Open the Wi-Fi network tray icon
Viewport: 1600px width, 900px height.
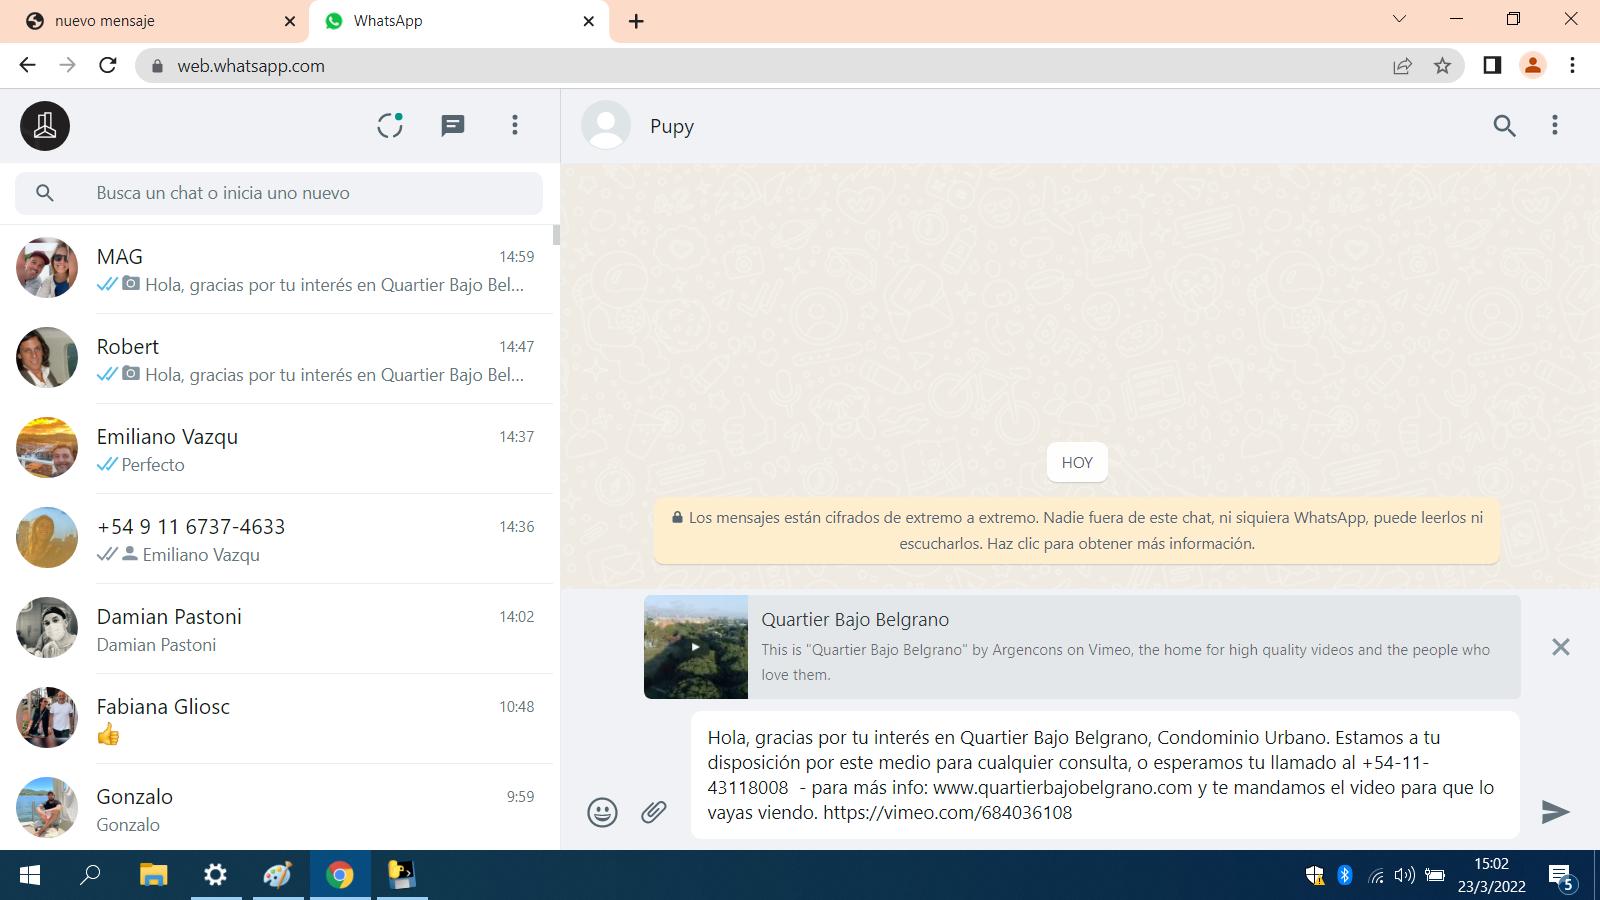pos(1376,876)
